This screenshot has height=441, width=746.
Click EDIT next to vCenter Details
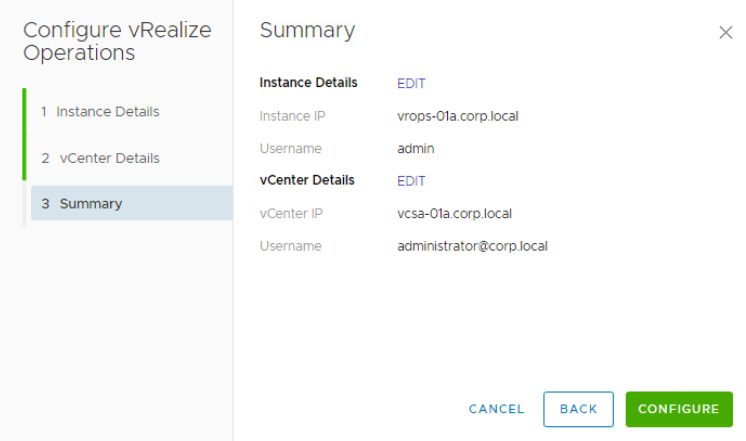coord(411,181)
